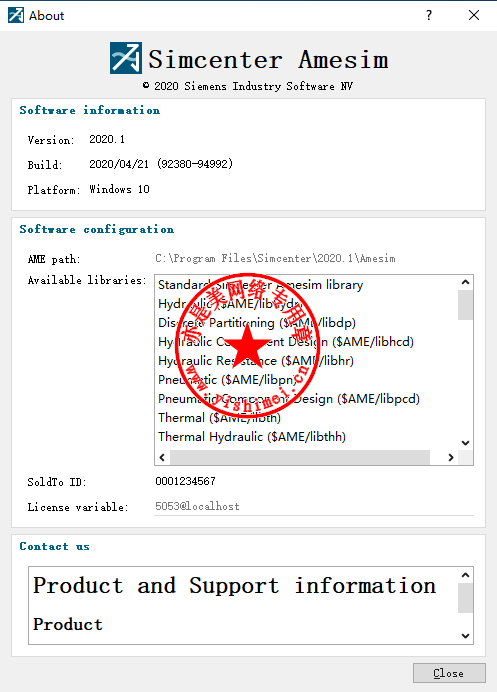Click libraries list scroll up arrow
Viewport: 497px width, 692px height.
click(465, 282)
